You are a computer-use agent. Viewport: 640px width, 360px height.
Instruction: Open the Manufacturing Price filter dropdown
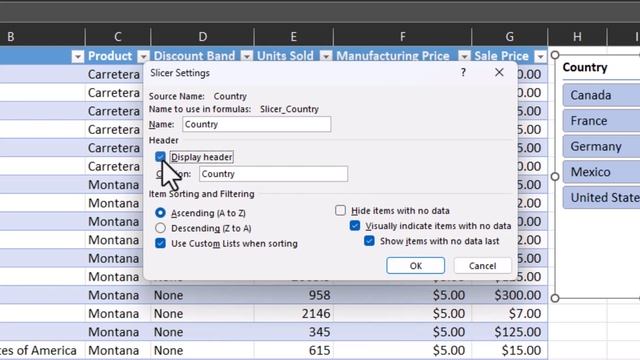click(464, 56)
